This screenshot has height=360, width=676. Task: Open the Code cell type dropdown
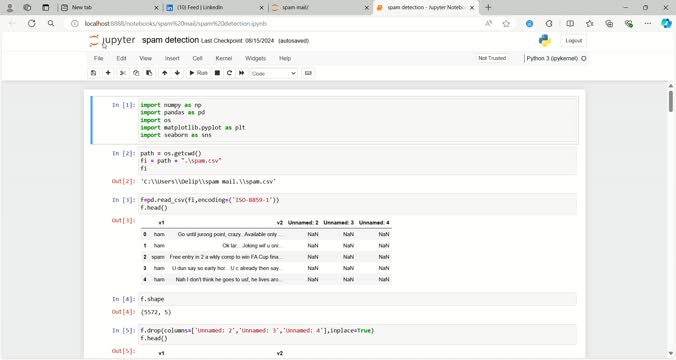(x=273, y=74)
